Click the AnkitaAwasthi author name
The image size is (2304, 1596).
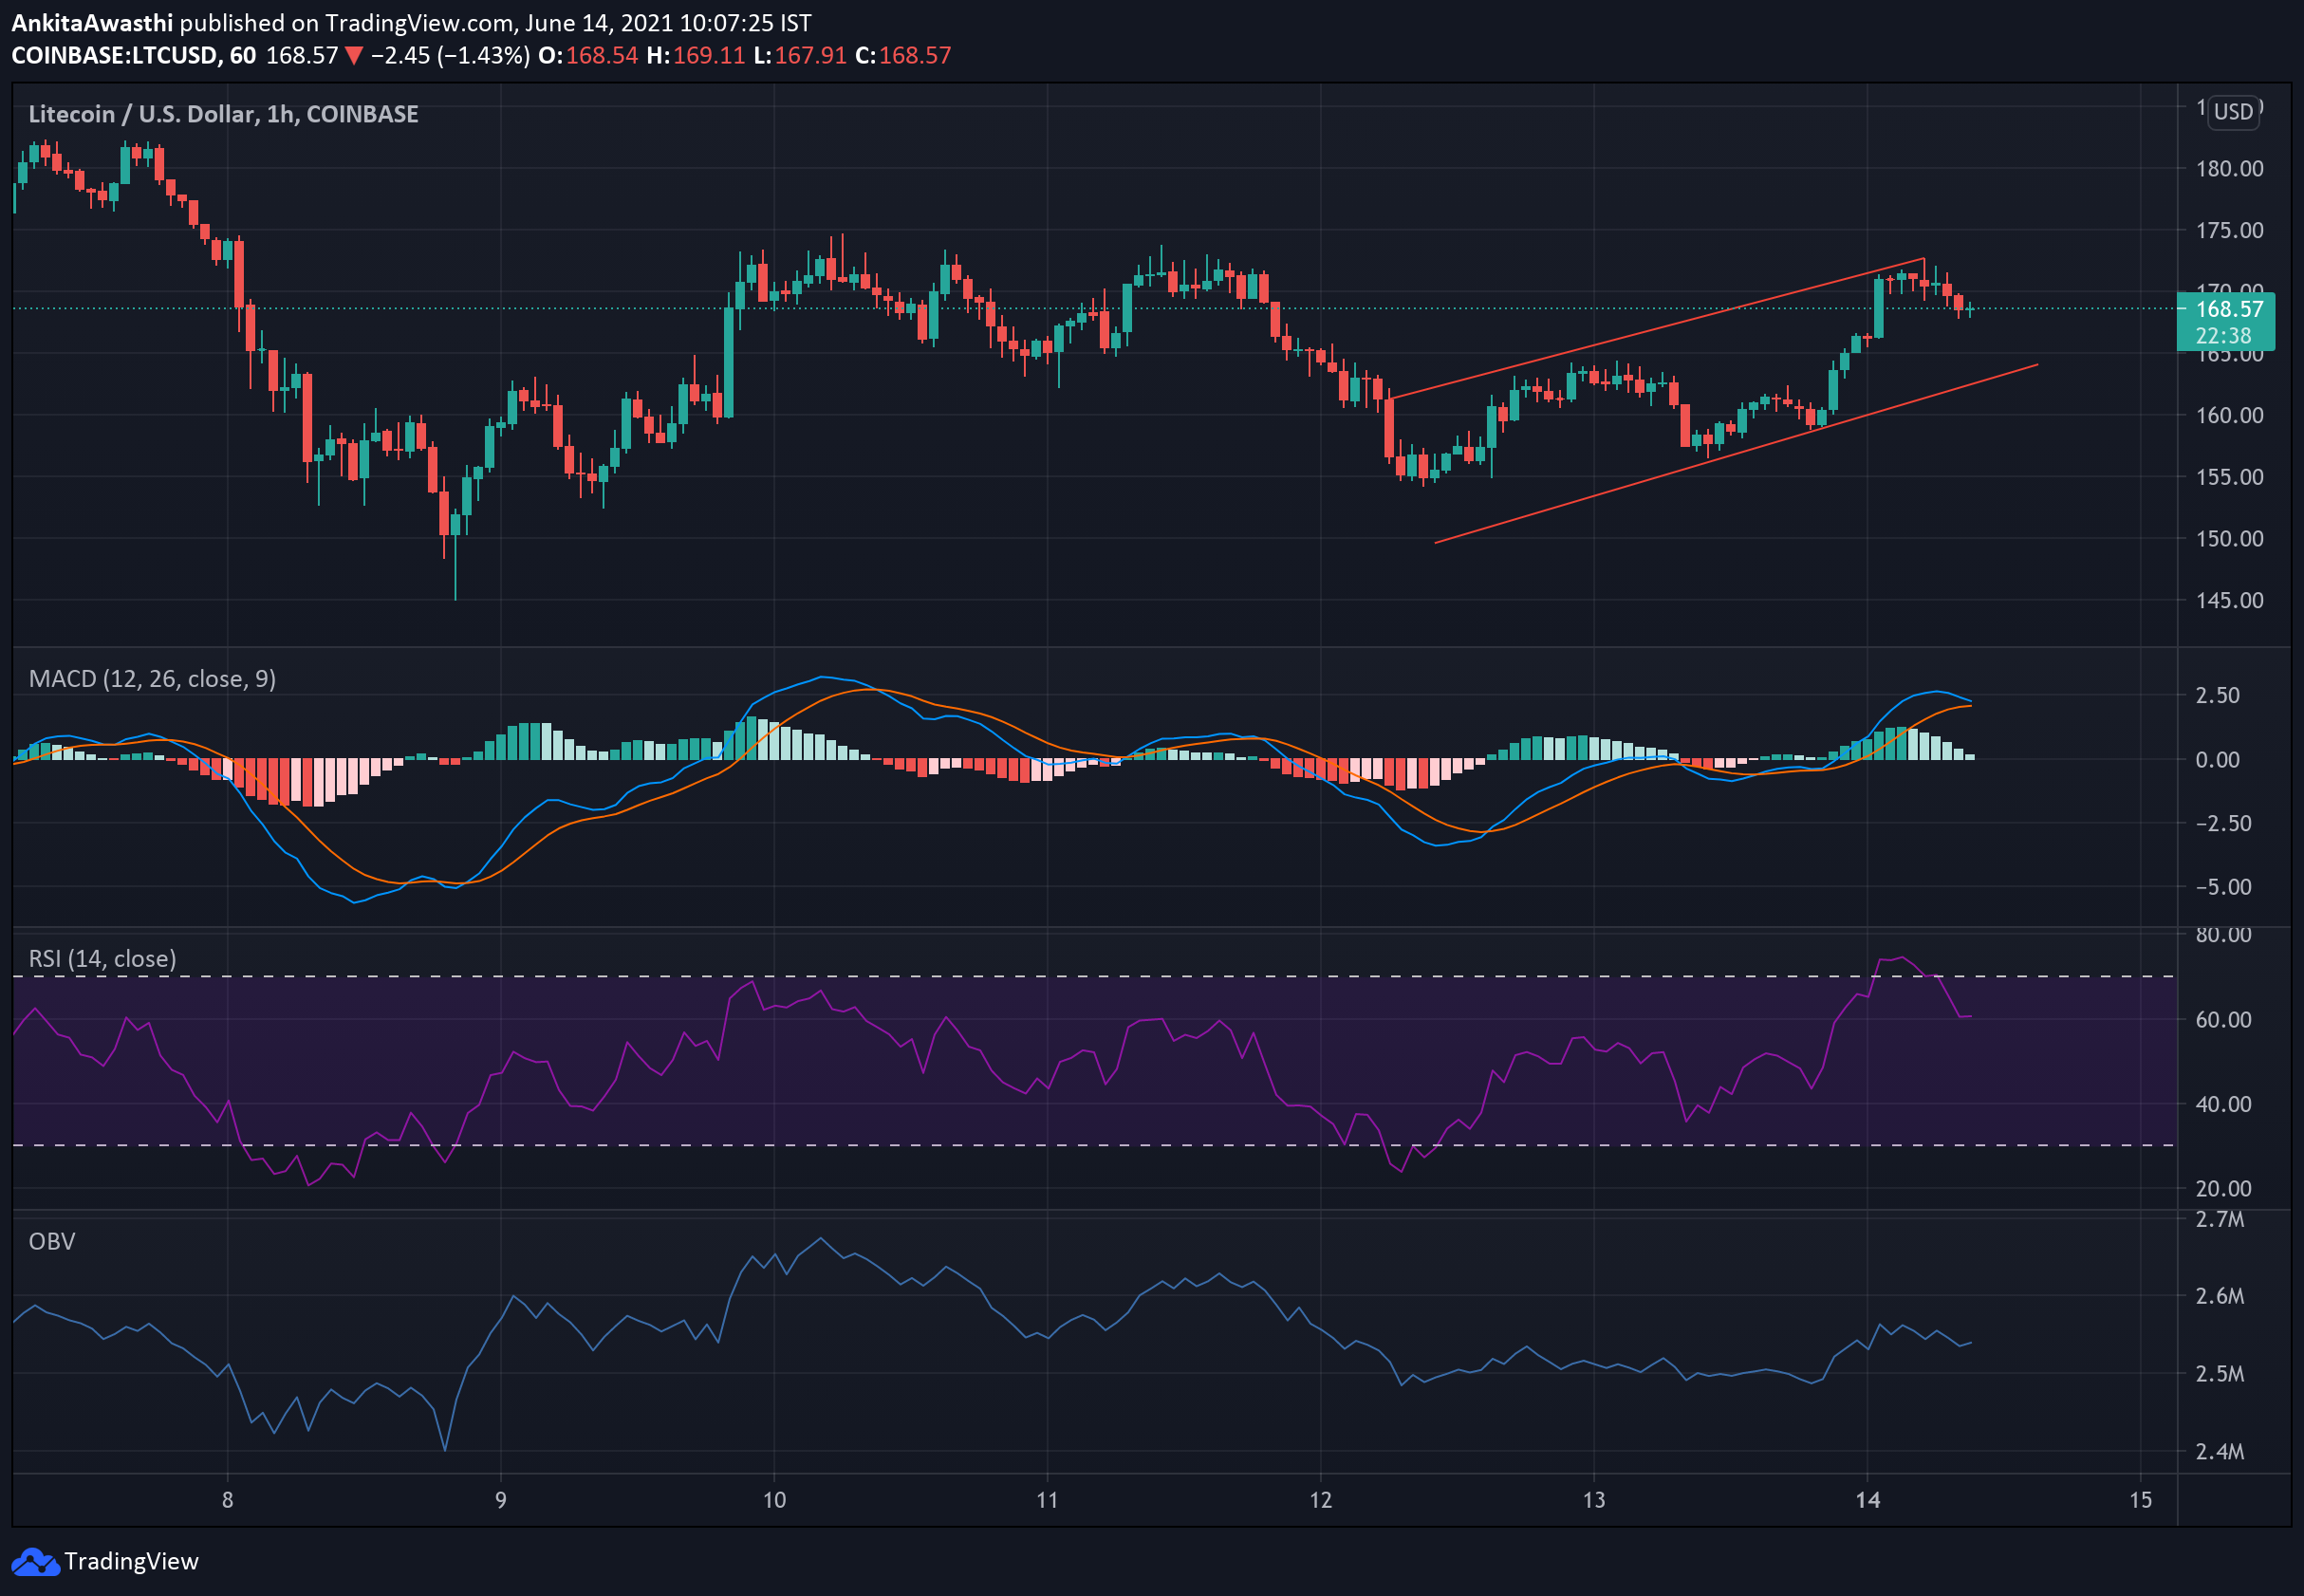(92, 22)
